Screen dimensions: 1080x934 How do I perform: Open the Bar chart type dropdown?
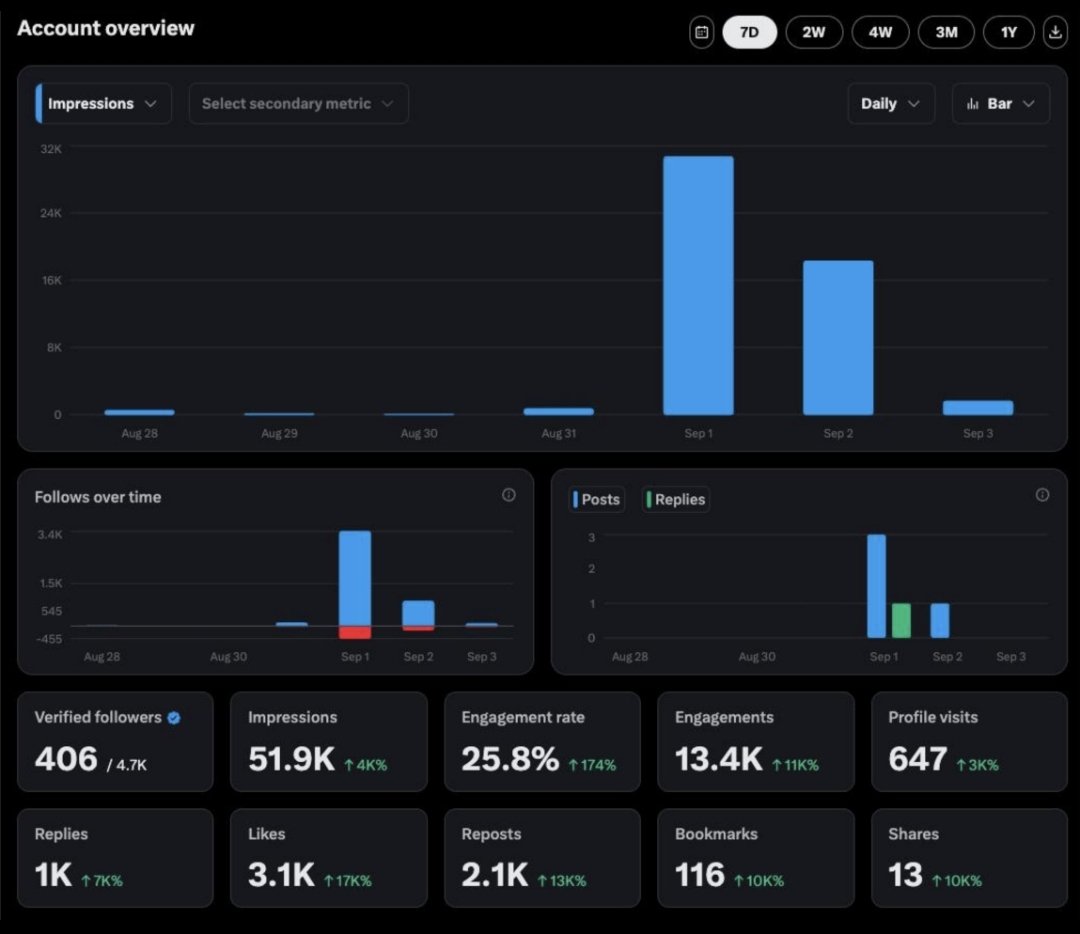pyautogui.click(x=1000, y=103)
